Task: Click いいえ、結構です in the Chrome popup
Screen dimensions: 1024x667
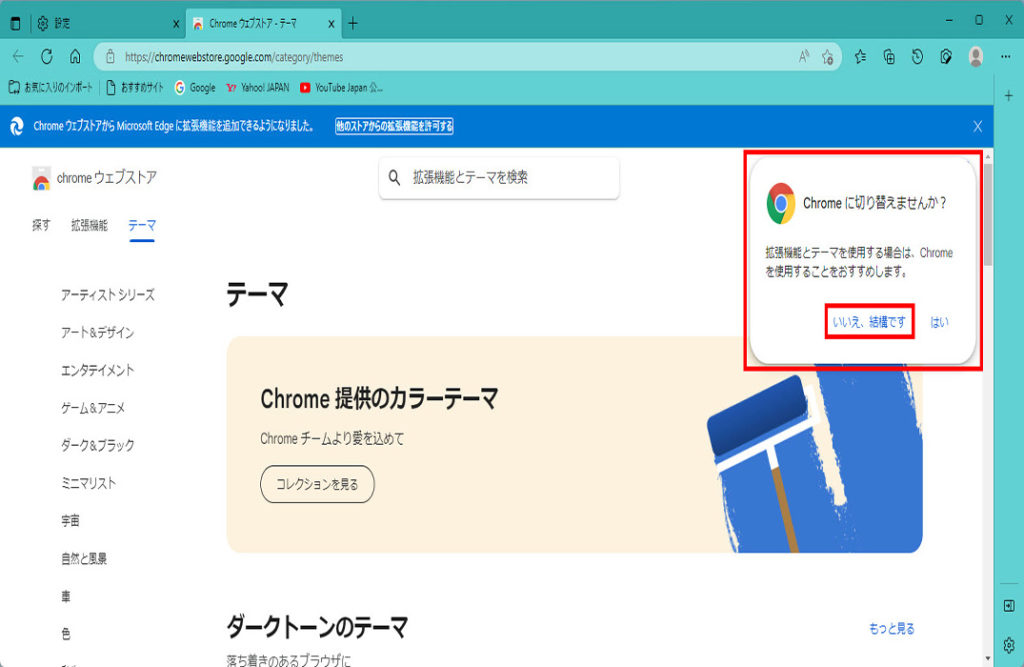Action: click(869, 322)
